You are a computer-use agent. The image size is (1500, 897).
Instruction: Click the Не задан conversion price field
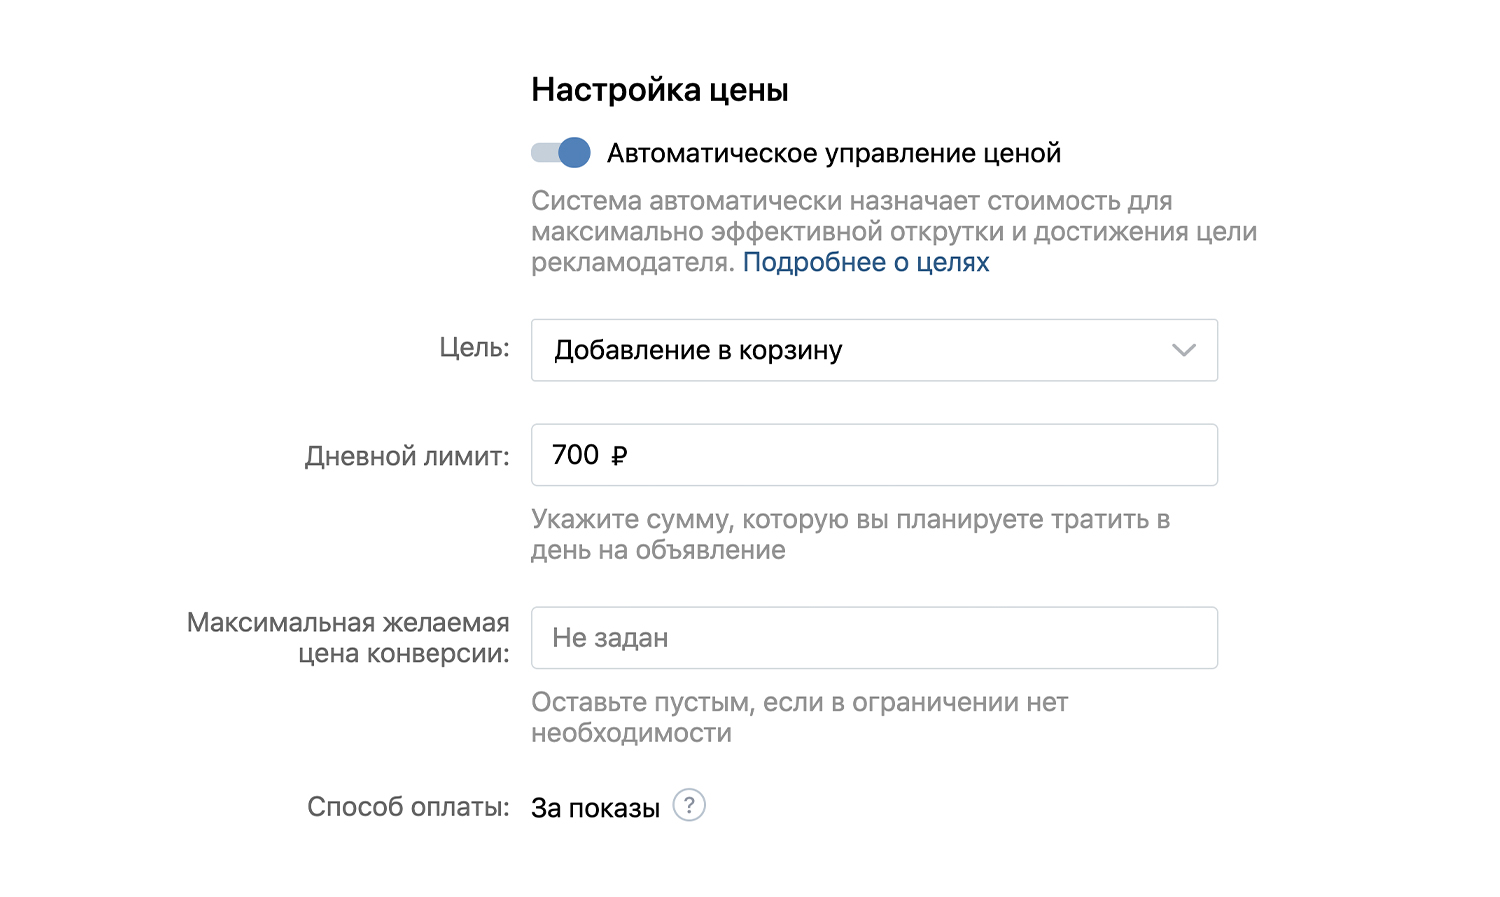[875, 638]
